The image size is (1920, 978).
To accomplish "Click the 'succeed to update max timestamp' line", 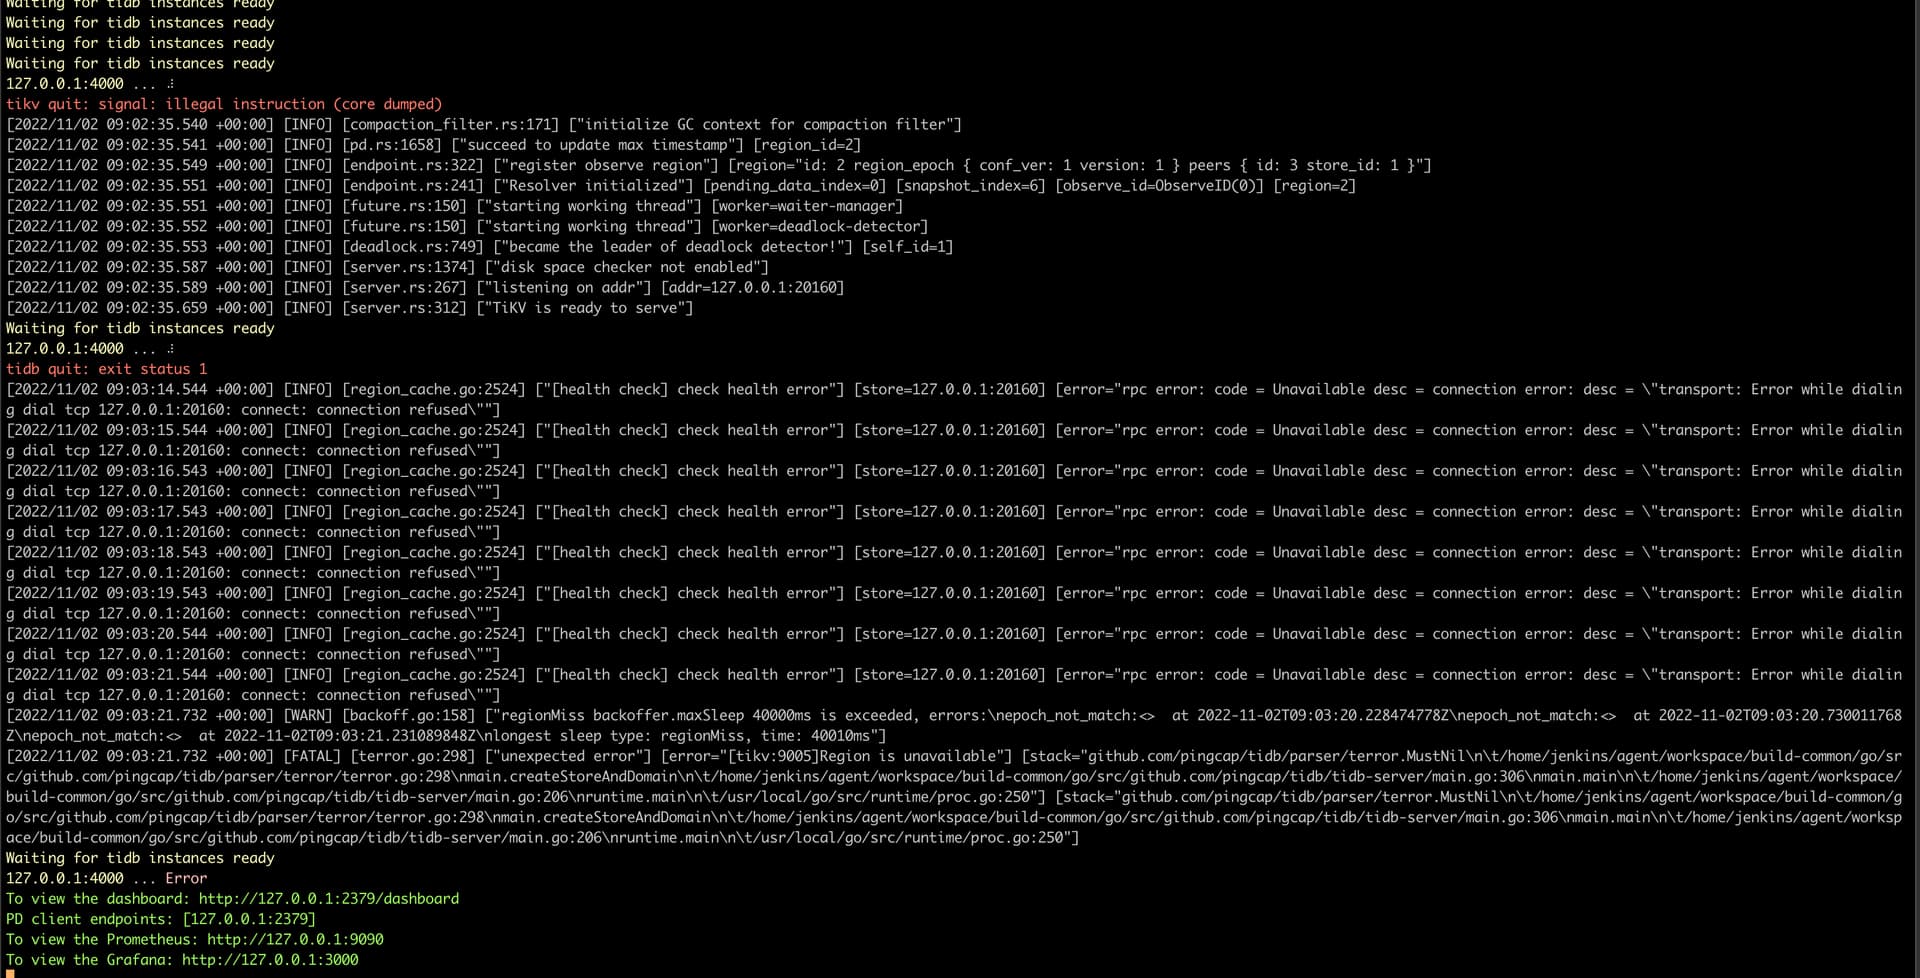I will [x=433, y=145].
